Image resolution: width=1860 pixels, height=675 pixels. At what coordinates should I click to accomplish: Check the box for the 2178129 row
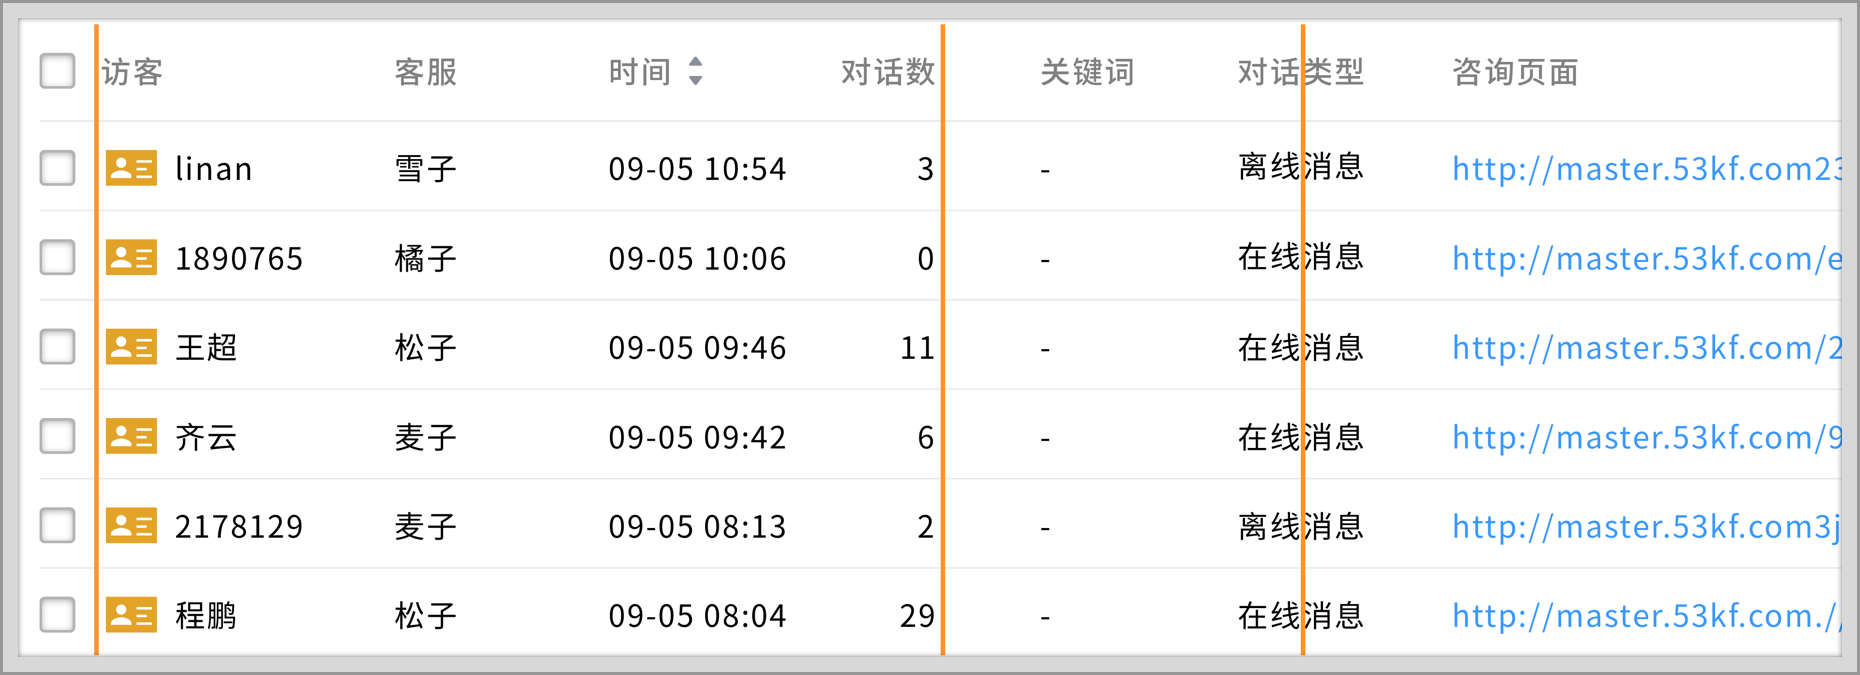58,526
